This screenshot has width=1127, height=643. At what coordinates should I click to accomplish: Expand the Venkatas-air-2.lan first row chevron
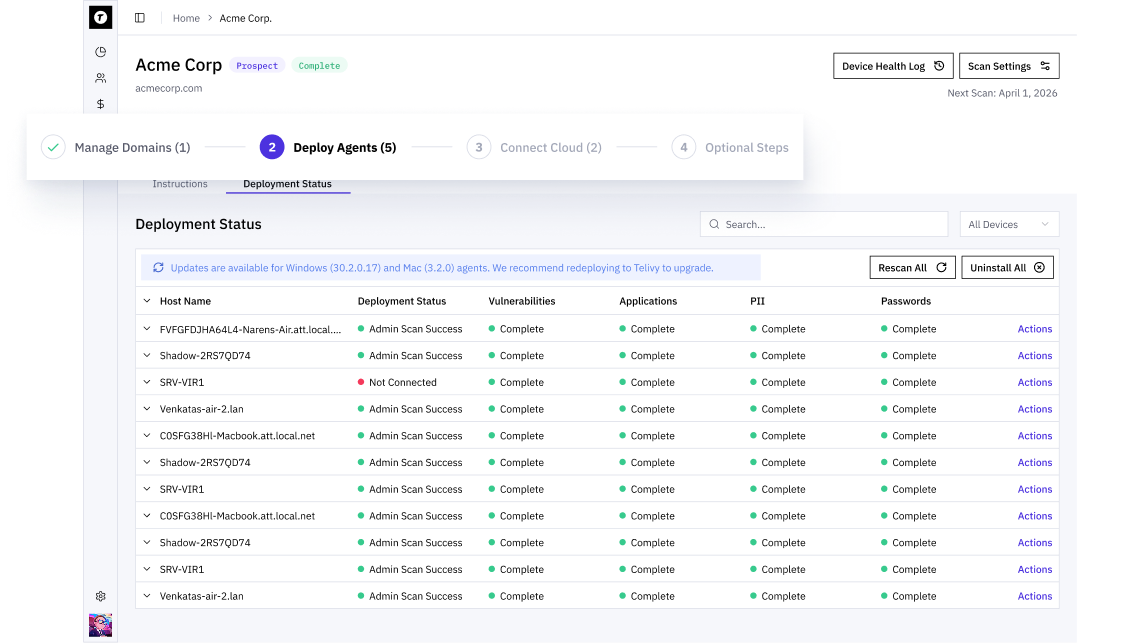tap(147, 409)
